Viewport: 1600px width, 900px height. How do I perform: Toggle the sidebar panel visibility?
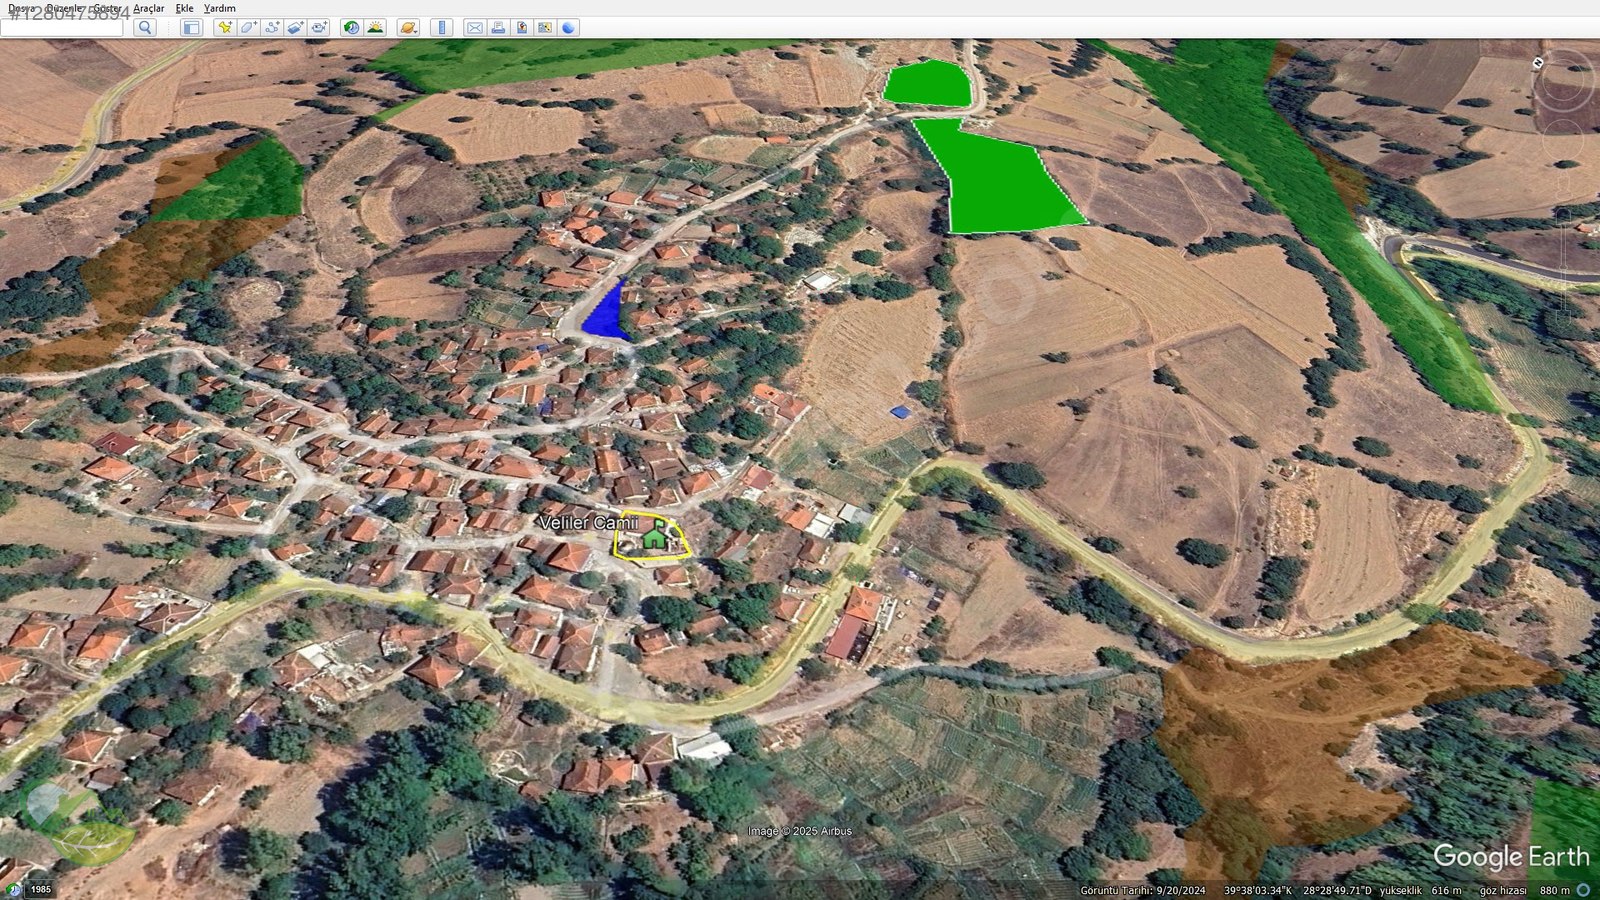[x=191, y=28]
